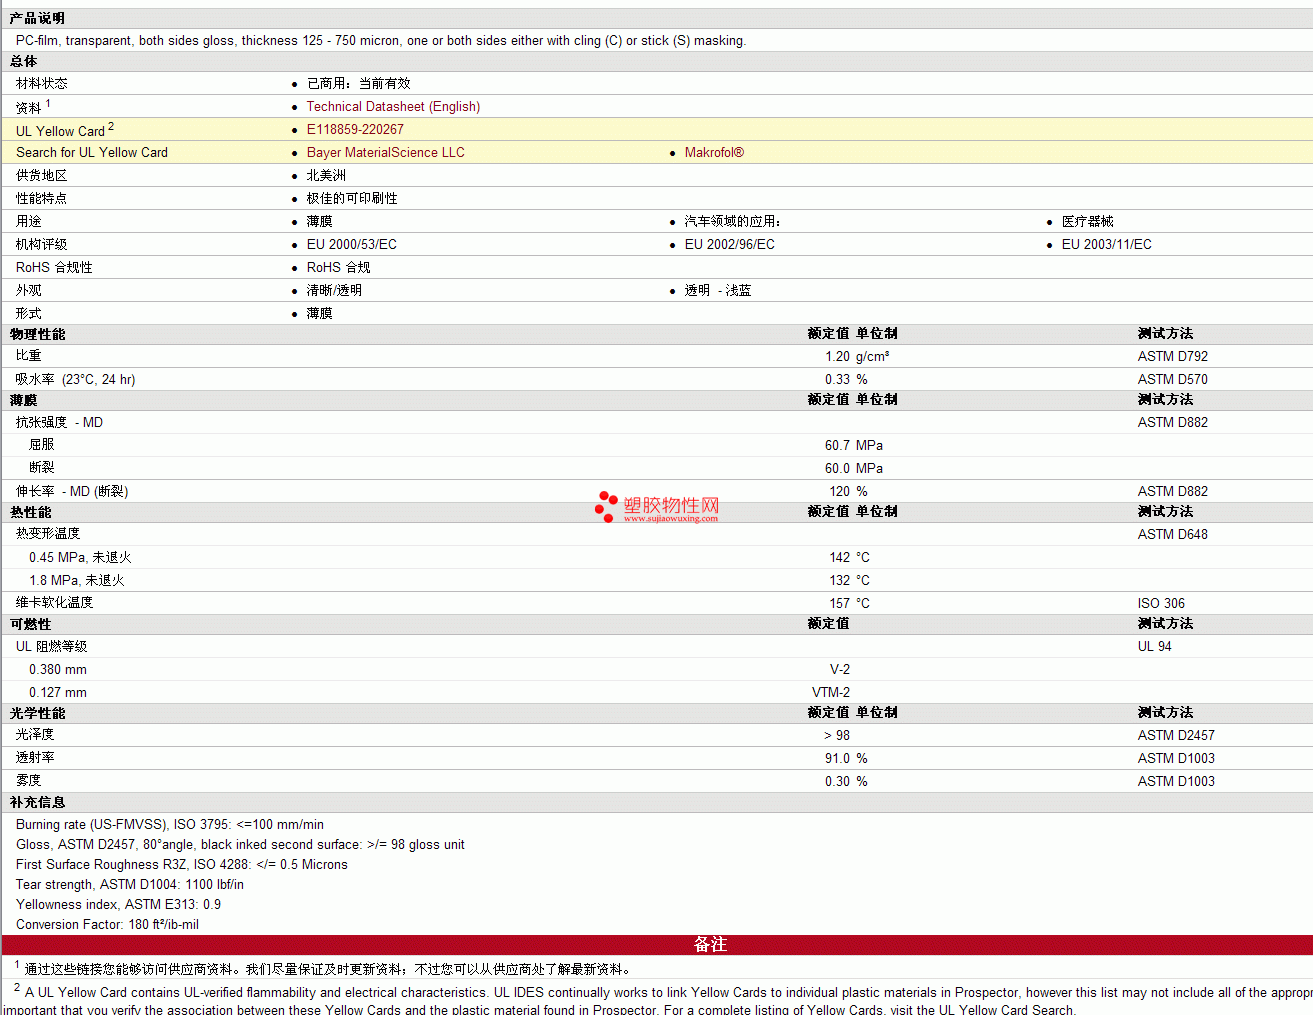Click the V-2 flame rating value
The image size is (1313, 1015).
[x=840, y=670]
